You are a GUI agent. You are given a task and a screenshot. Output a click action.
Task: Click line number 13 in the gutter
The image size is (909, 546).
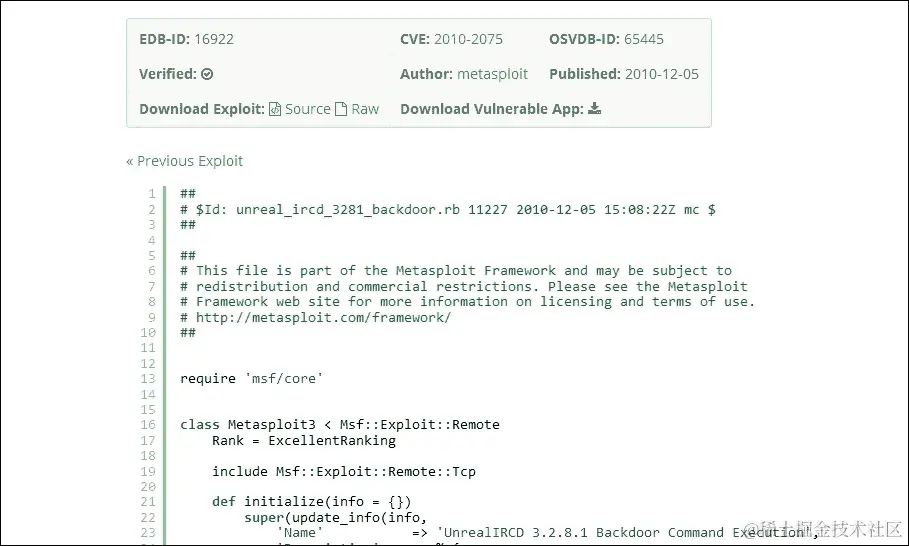point(148,378)
